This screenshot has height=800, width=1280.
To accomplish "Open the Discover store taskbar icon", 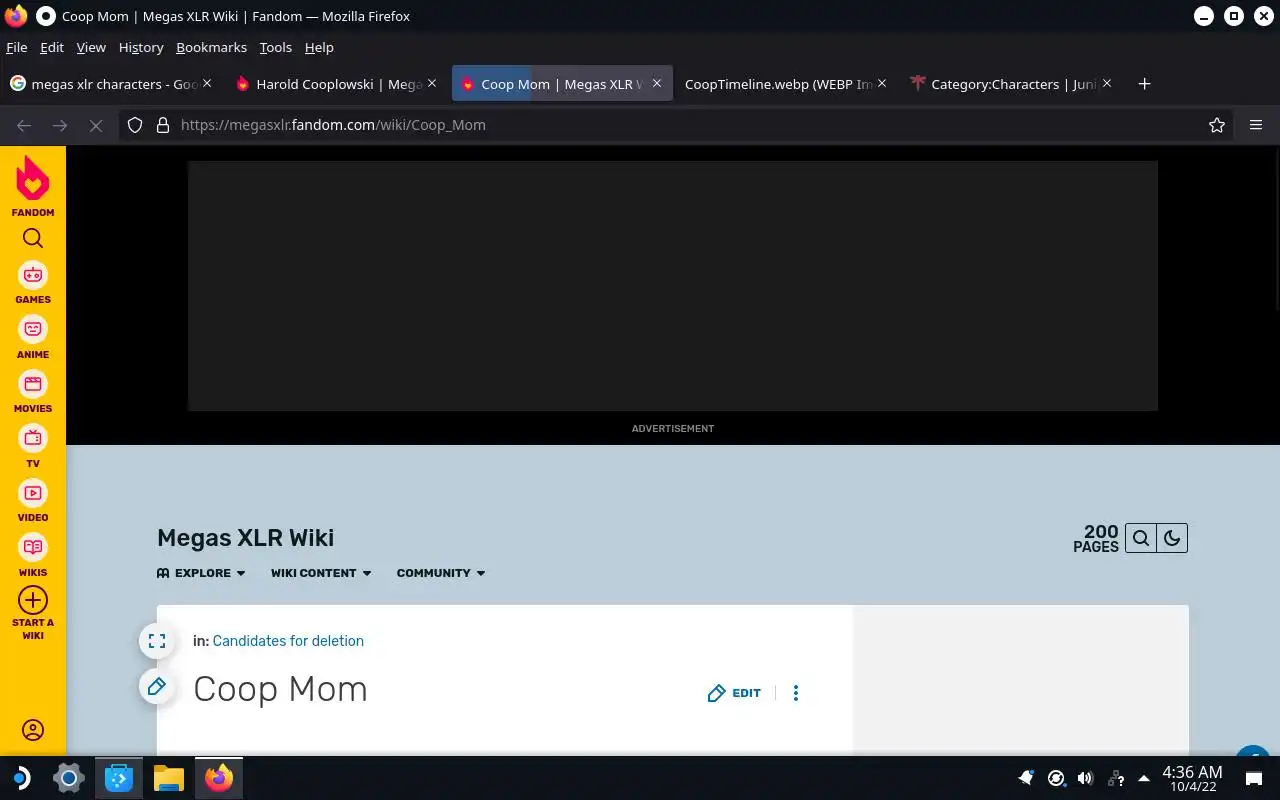I will (119, 778).
